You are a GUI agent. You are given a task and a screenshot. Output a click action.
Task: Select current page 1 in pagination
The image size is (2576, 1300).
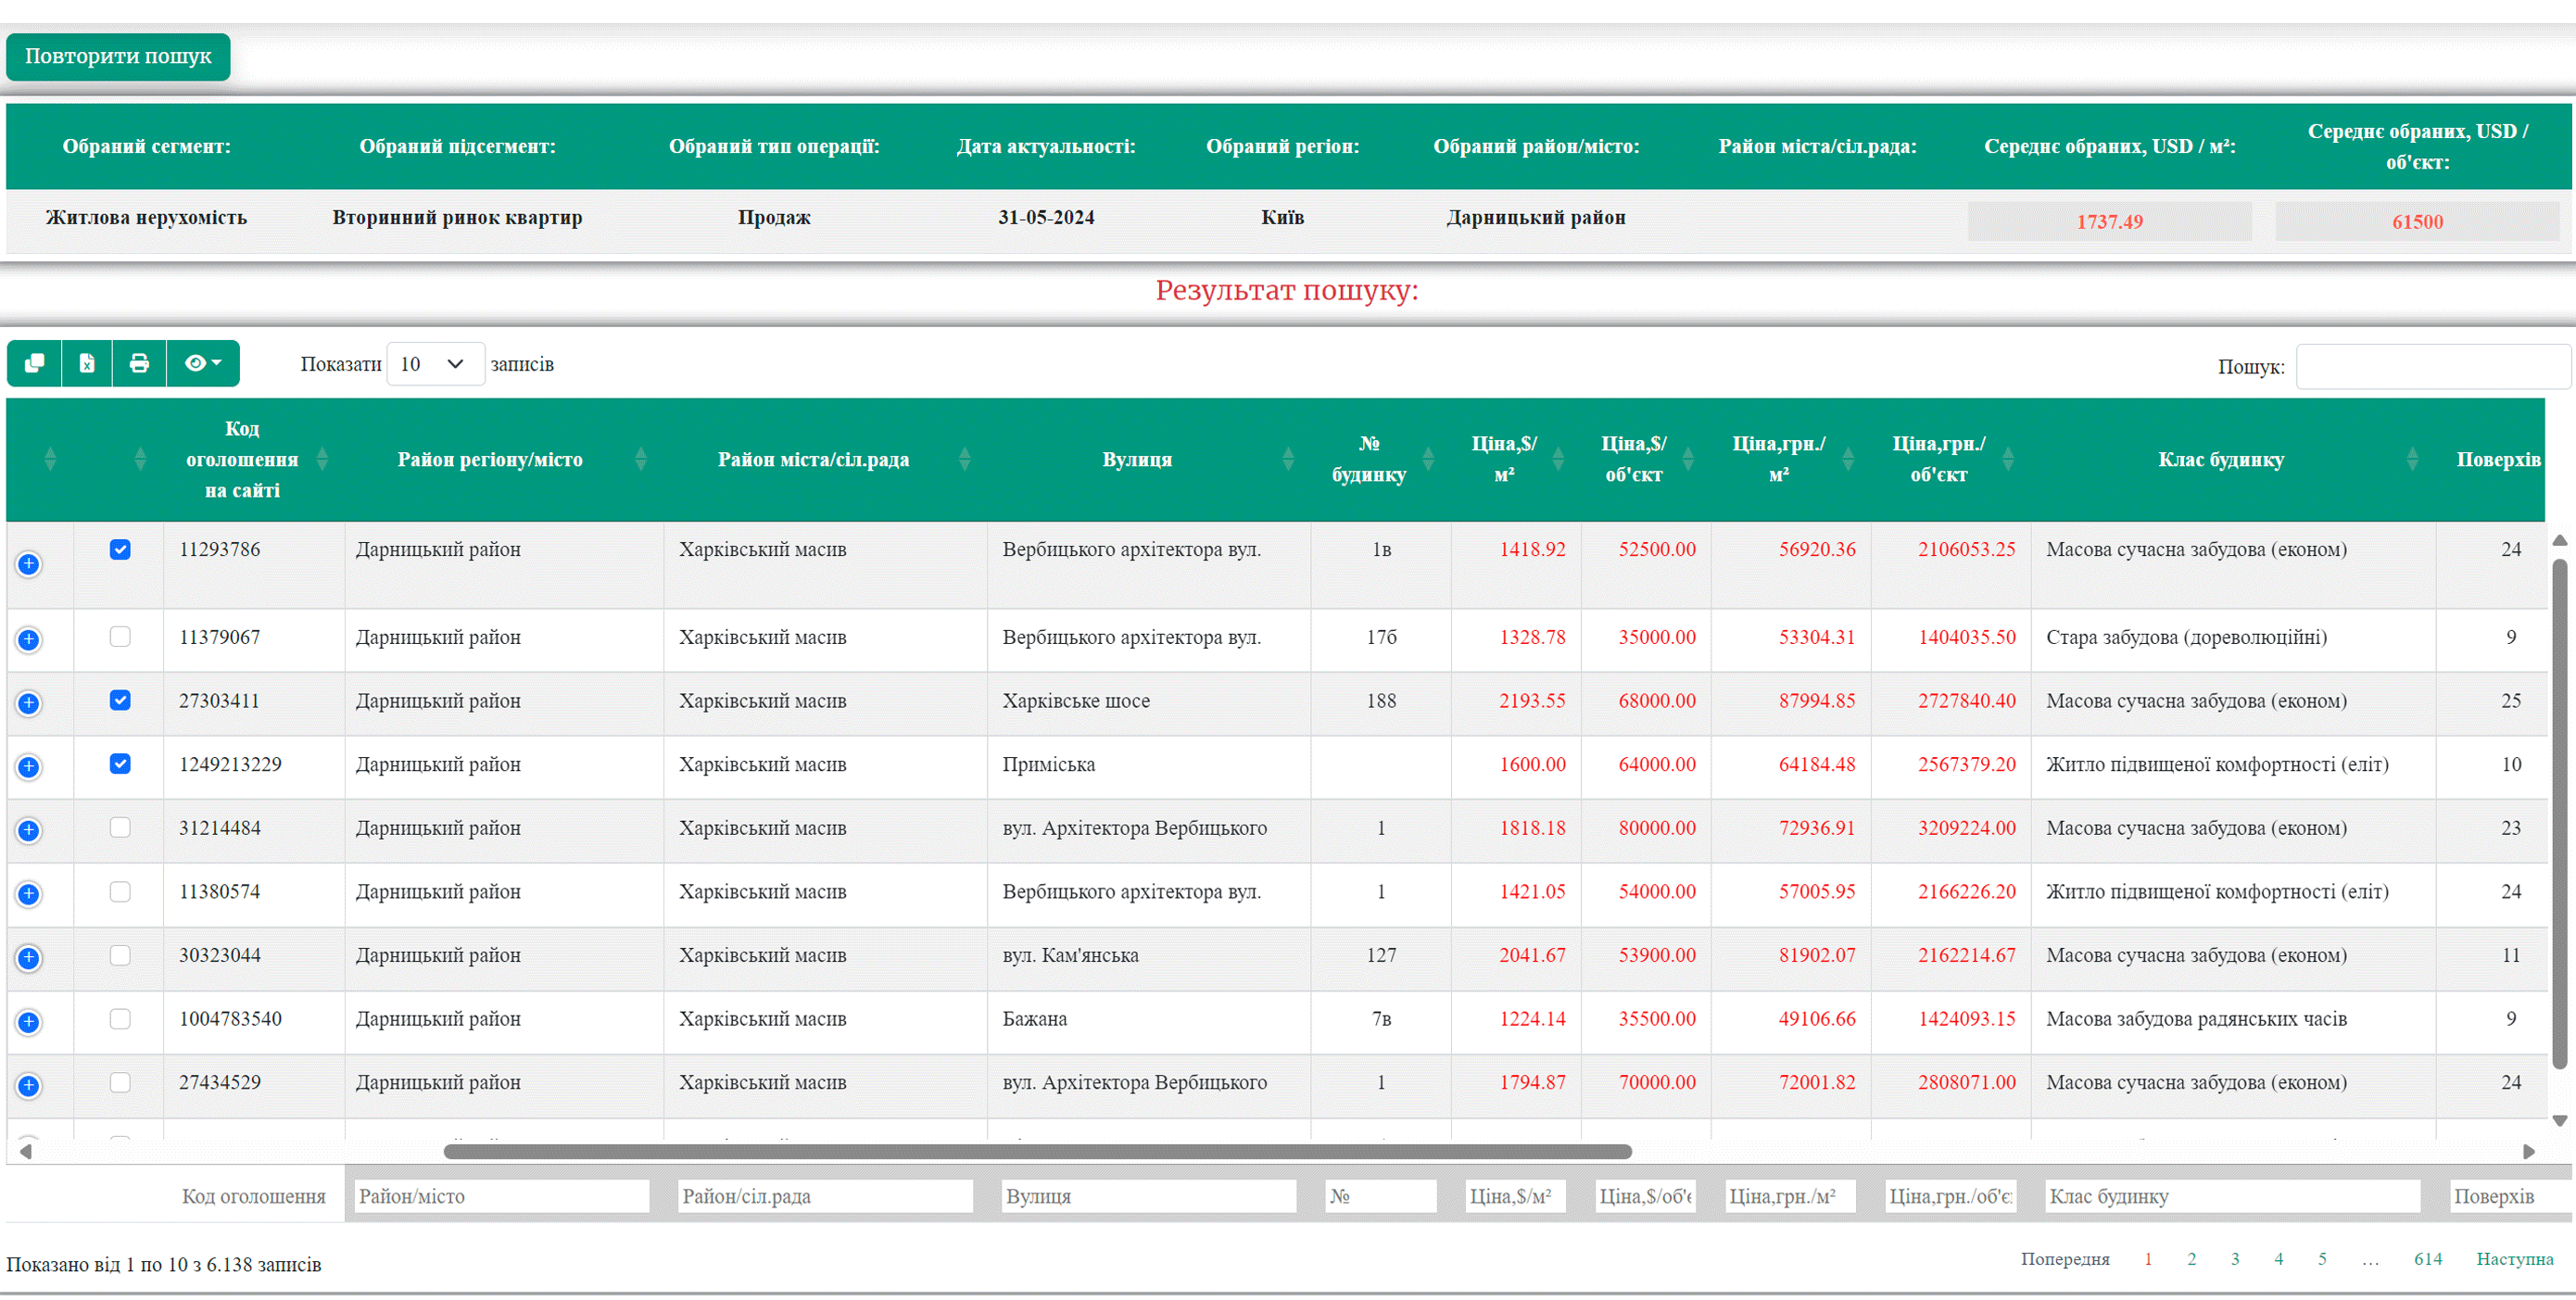point(2148,1259)
